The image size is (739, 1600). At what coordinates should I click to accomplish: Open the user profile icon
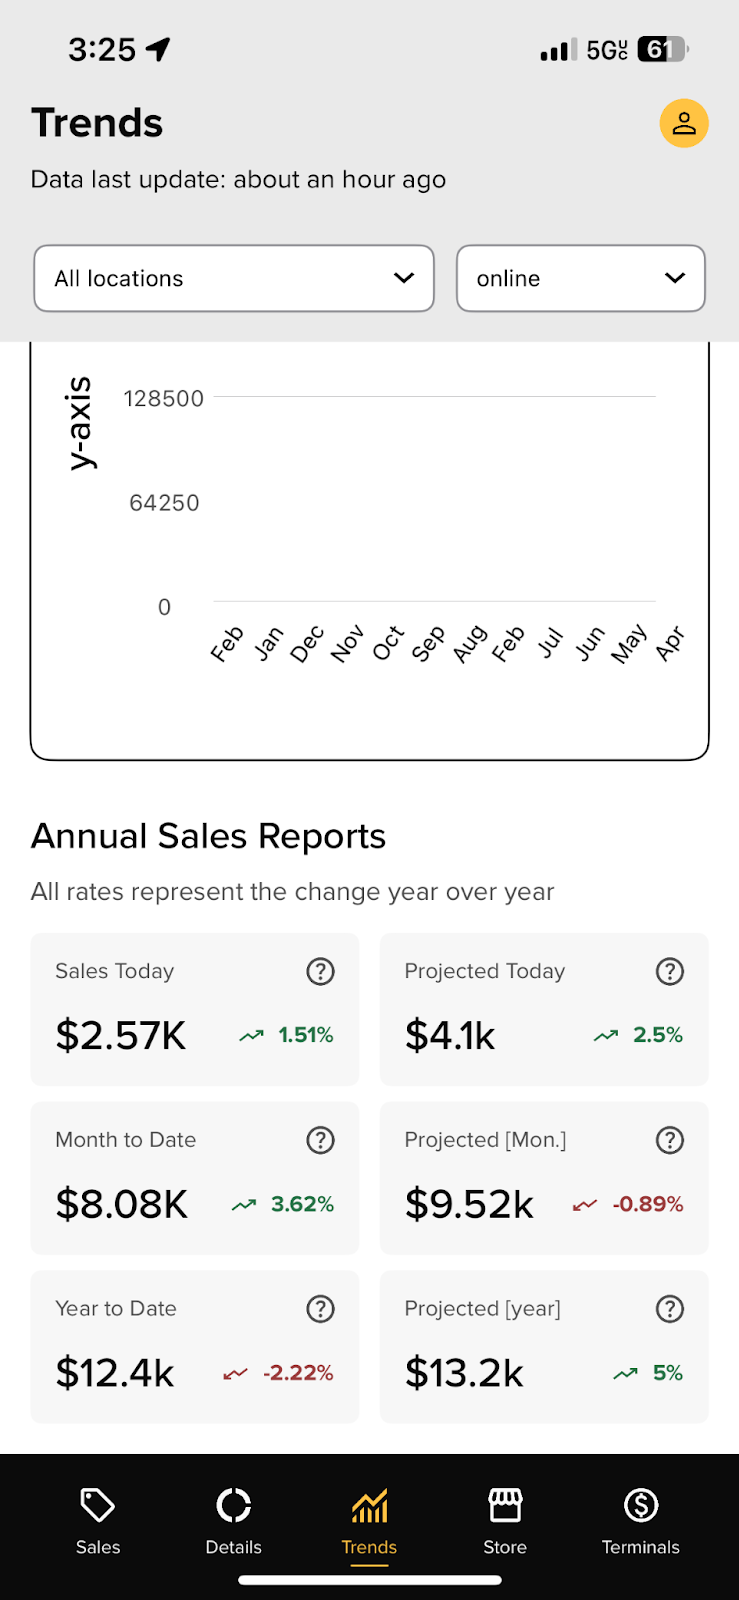pos(684,123)
